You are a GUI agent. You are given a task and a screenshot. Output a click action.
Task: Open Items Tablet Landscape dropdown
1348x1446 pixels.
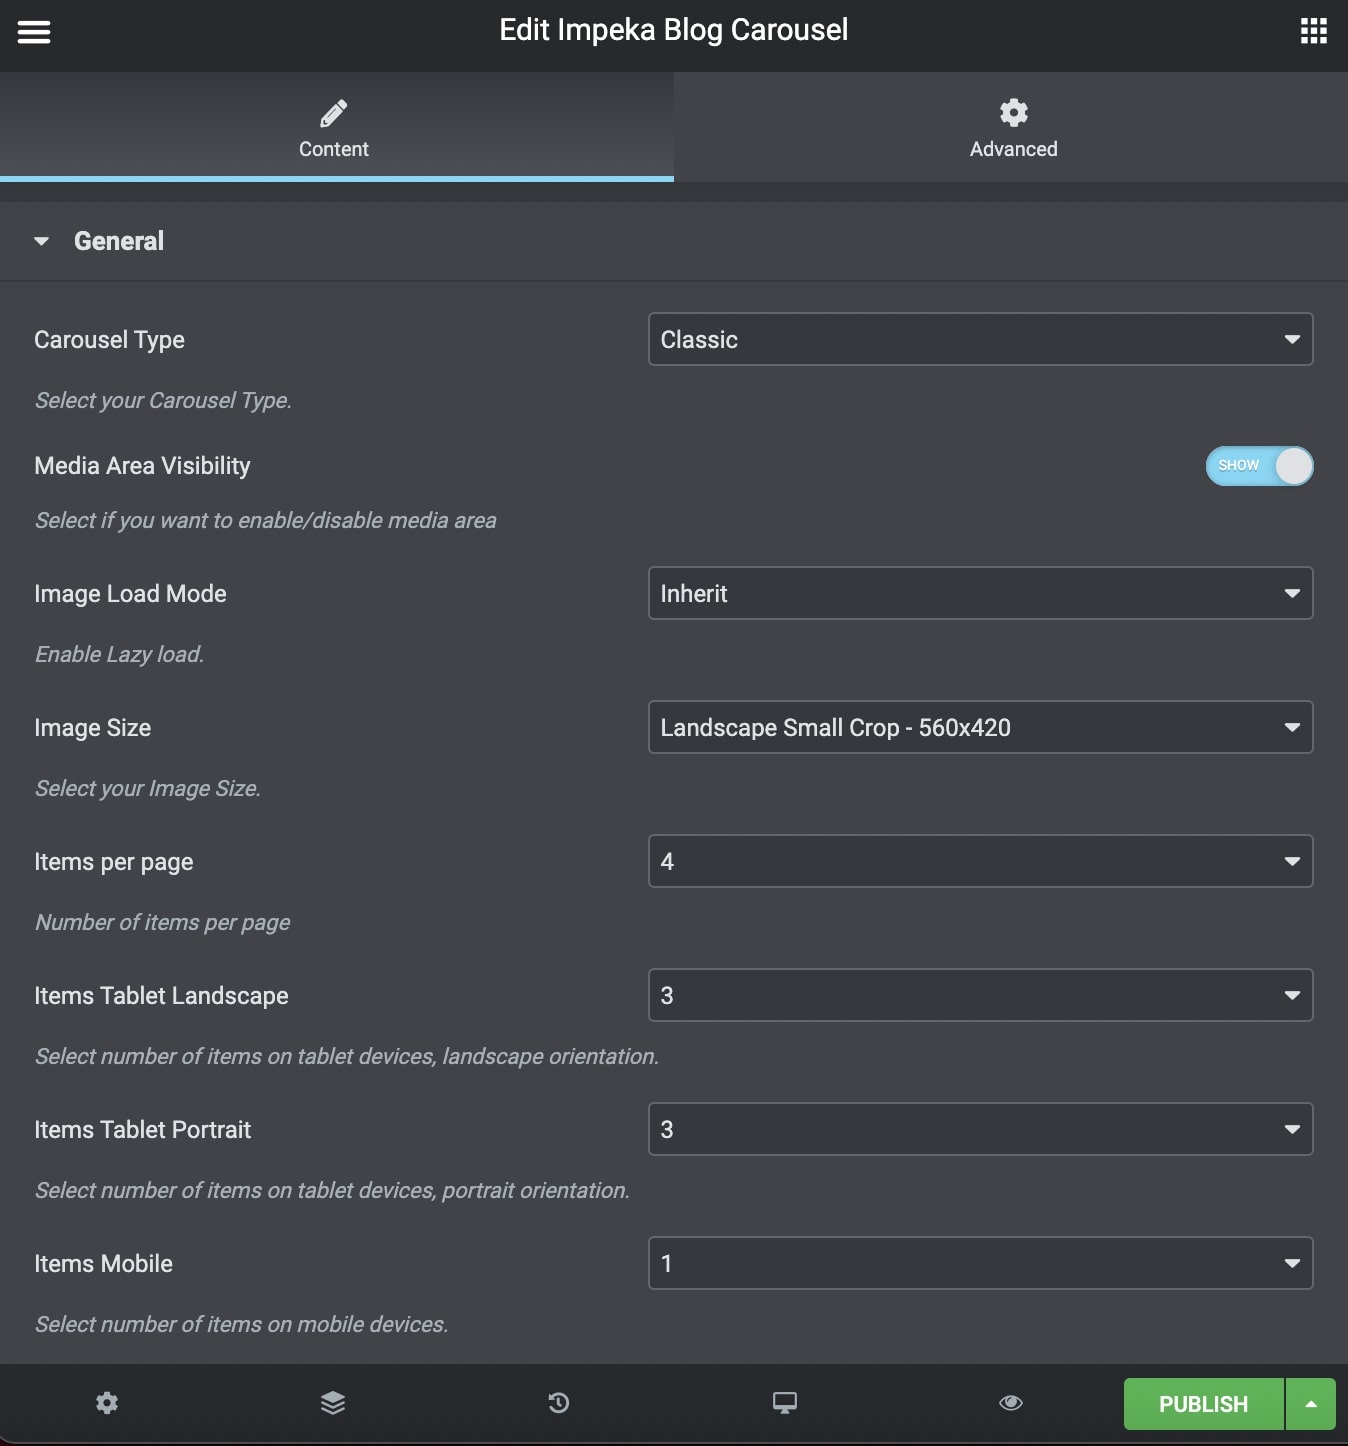980,996
